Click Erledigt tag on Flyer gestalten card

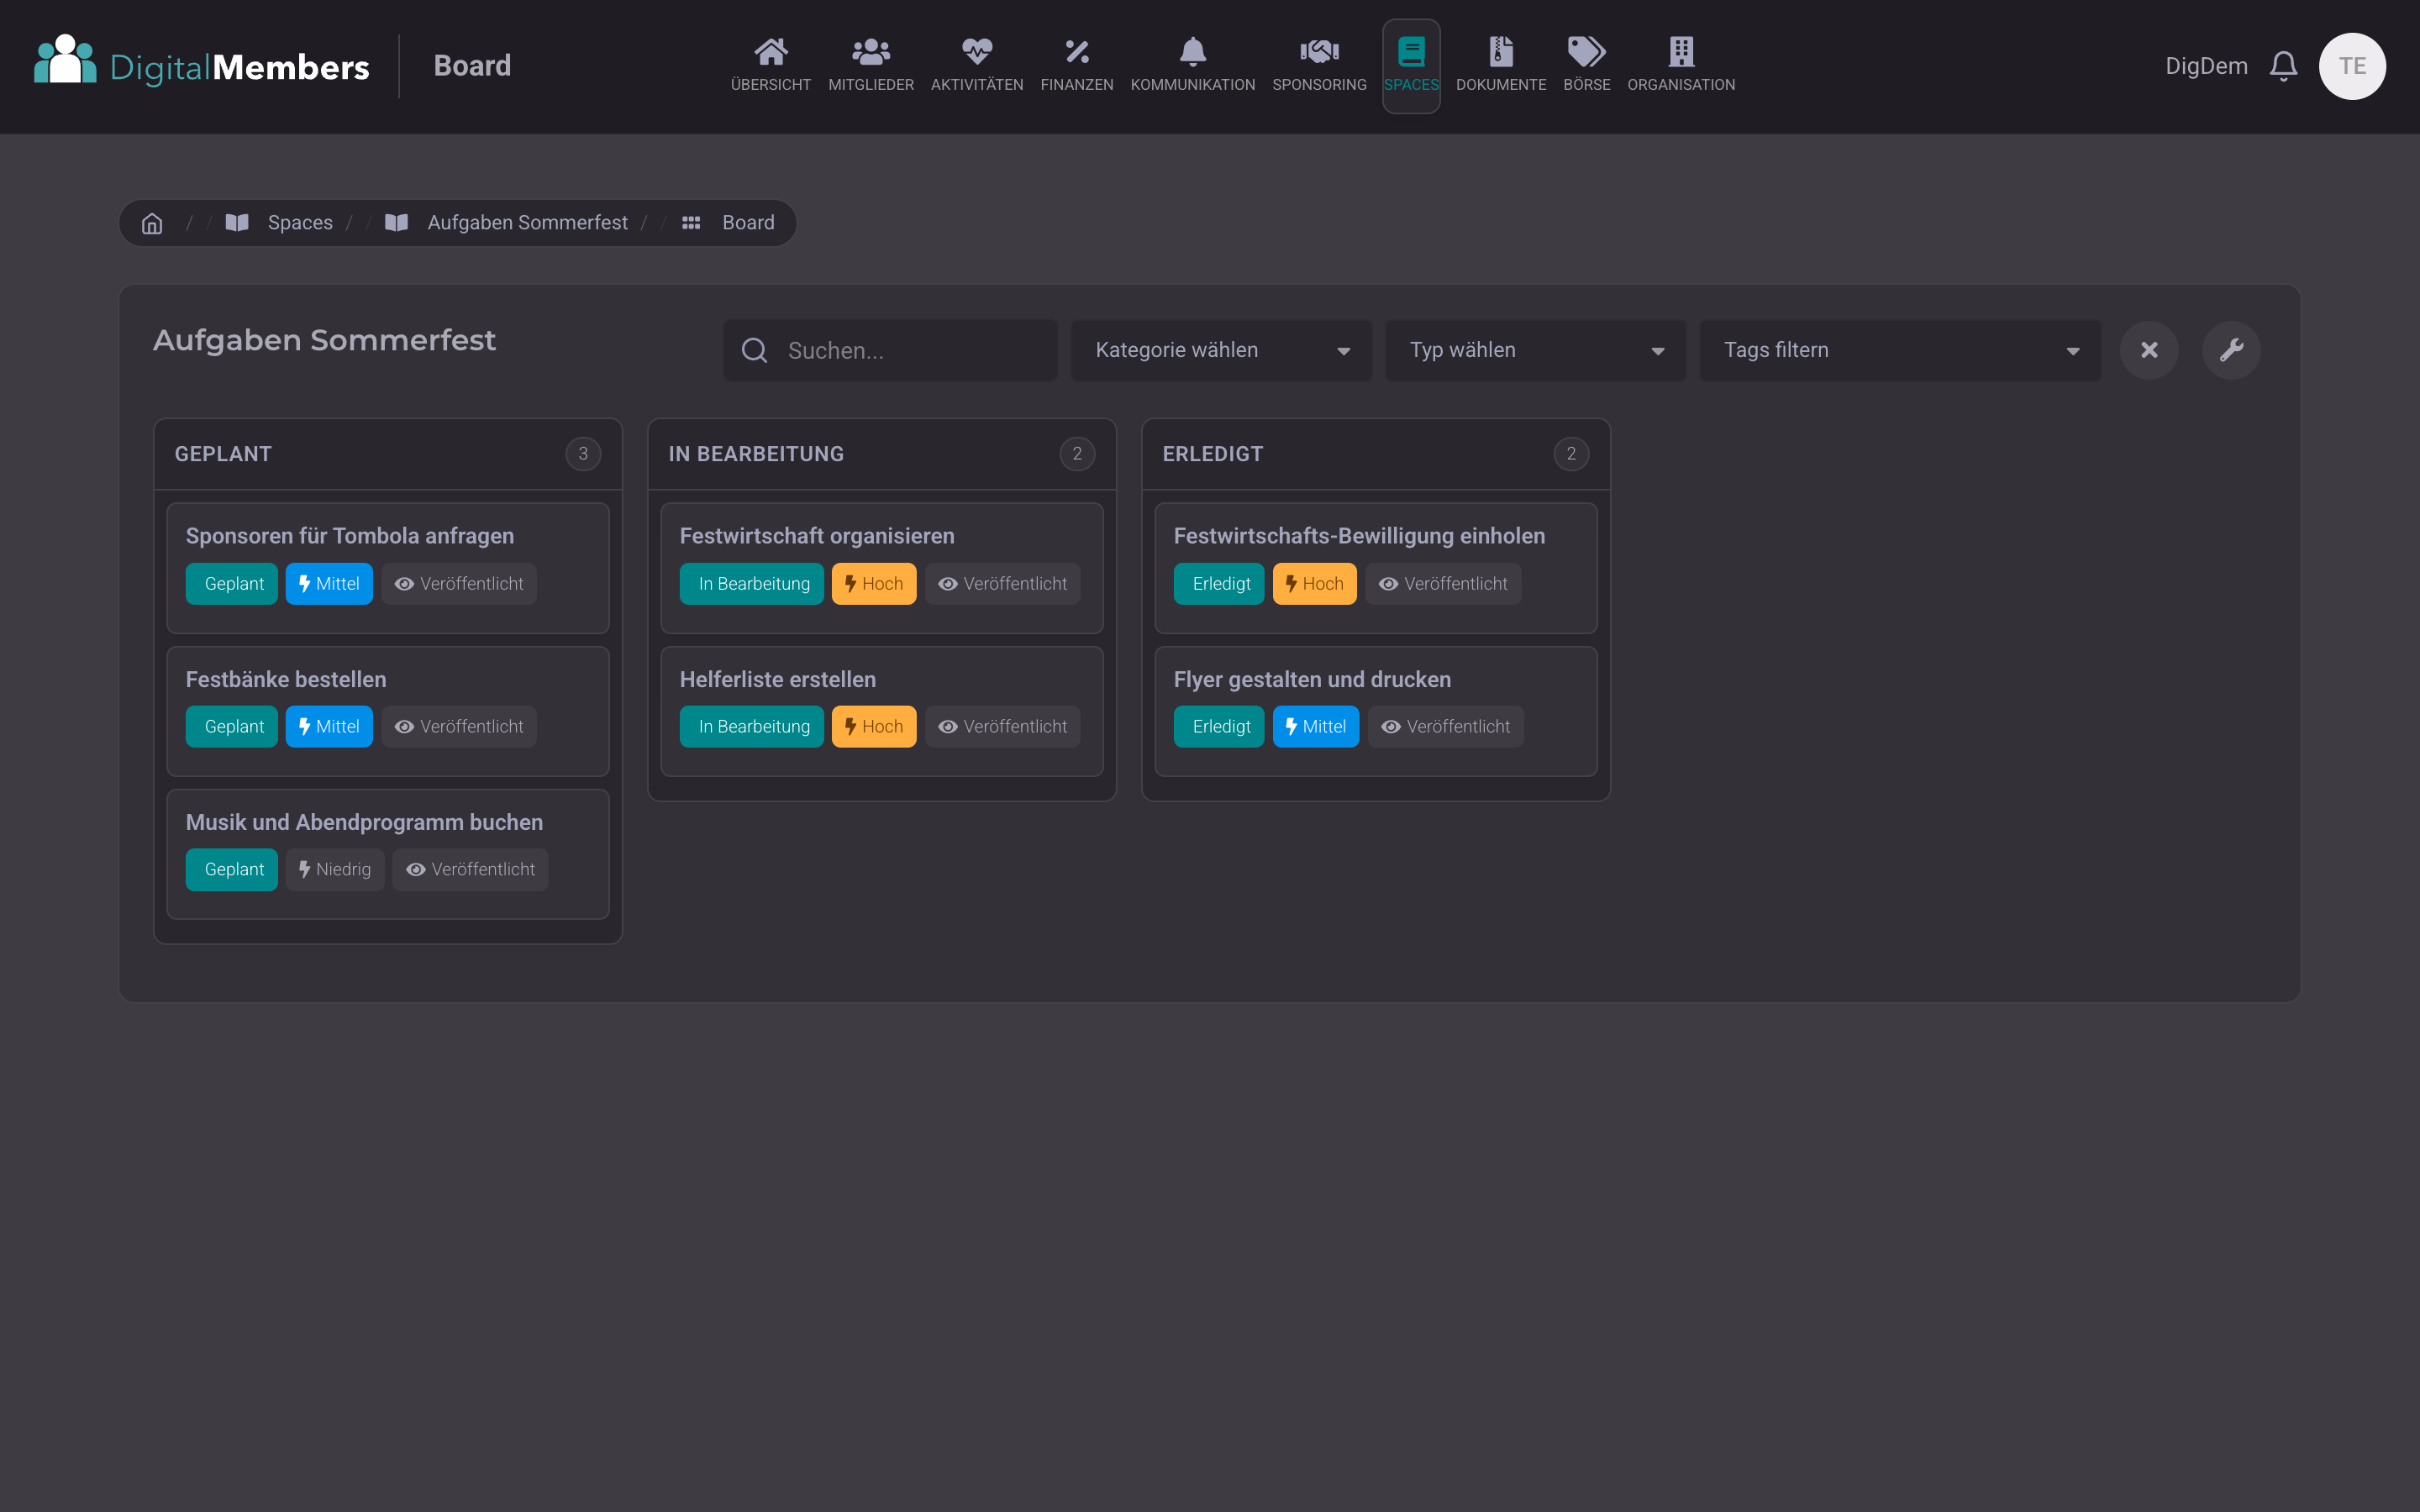(1219, 727)
